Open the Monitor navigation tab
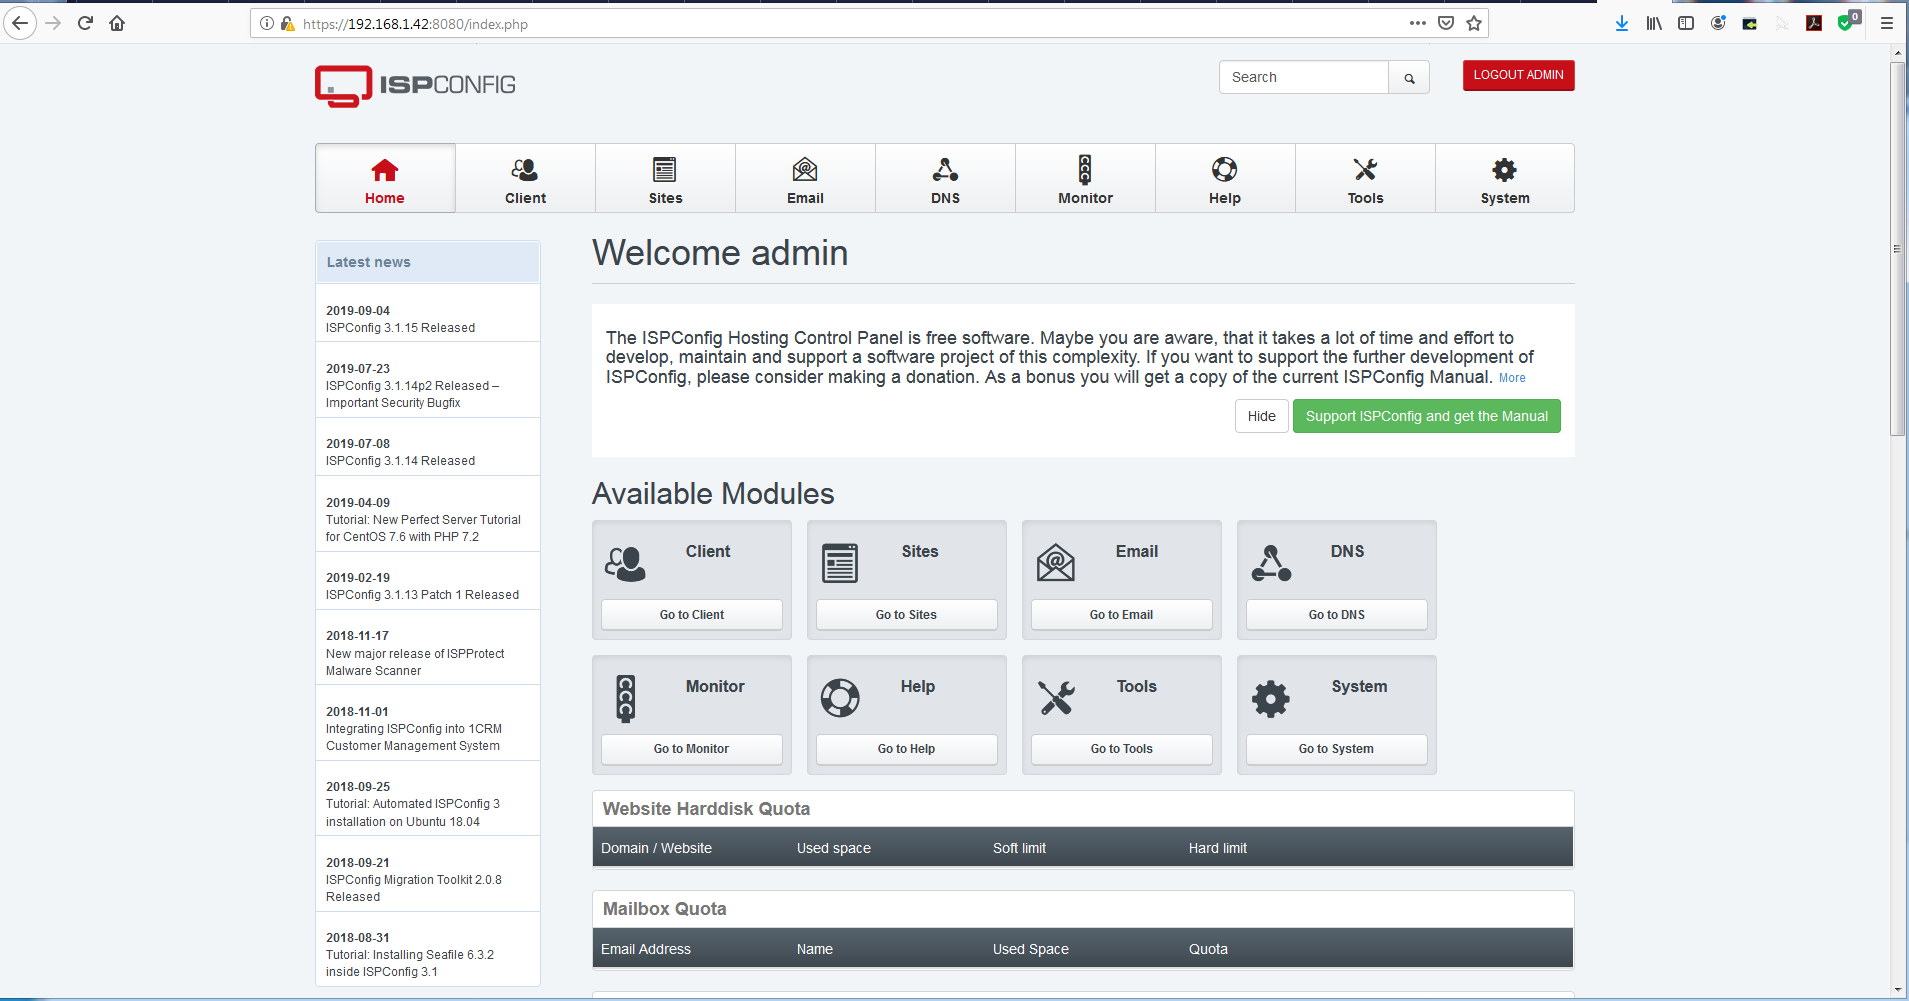 1085,178
